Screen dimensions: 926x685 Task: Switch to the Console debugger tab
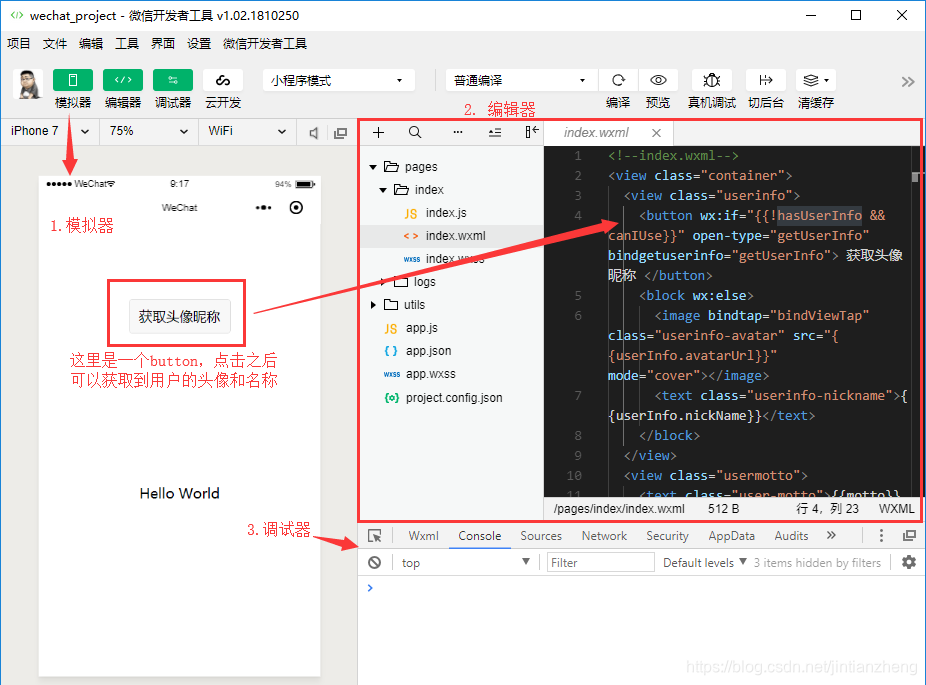pyautogui.click(x=480, y=536)
